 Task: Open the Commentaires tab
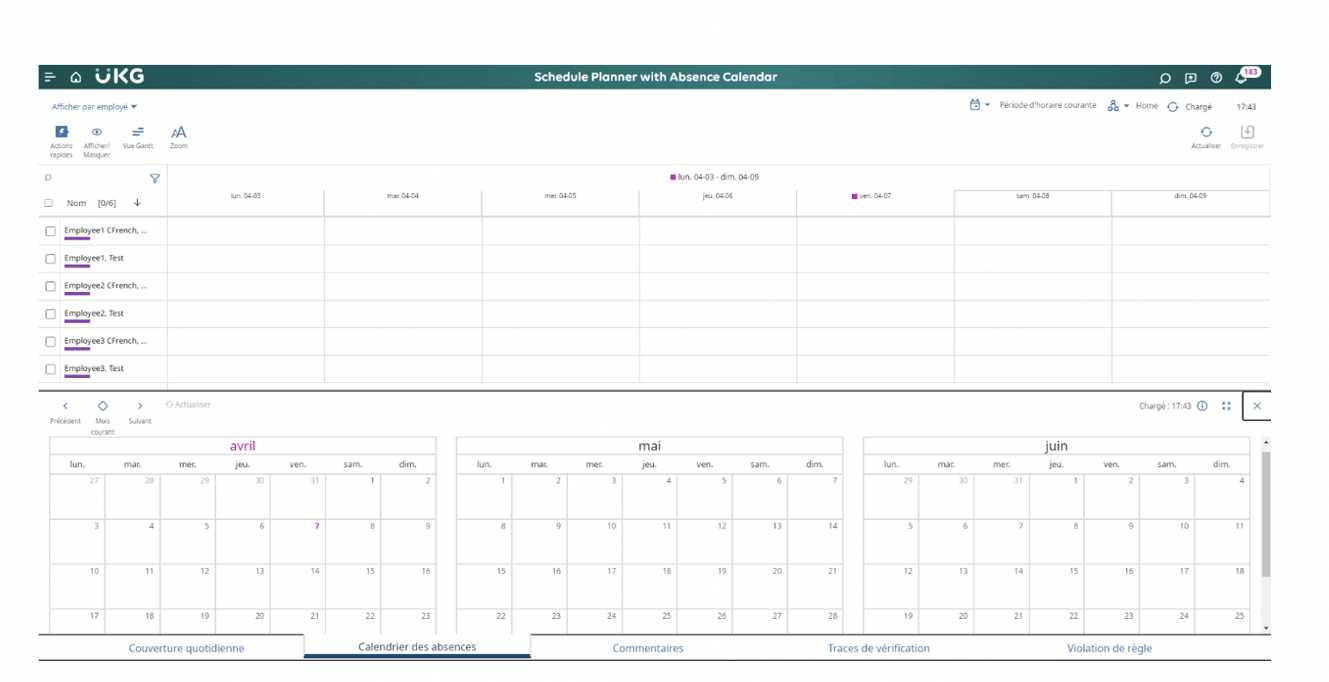pos(648,648)
